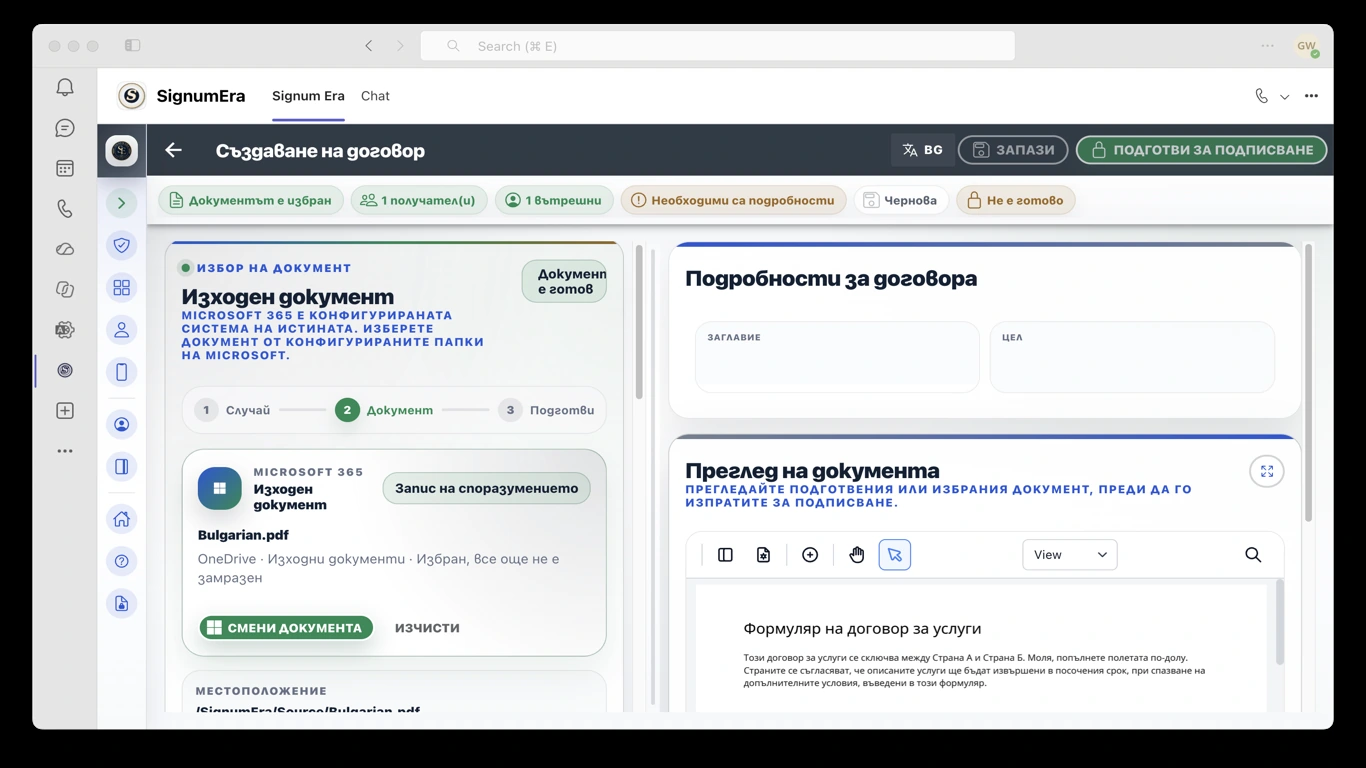The height and width of the screenshot is (768, 1366).
Task: Change language with the BG selector
Action: (922, 150)
